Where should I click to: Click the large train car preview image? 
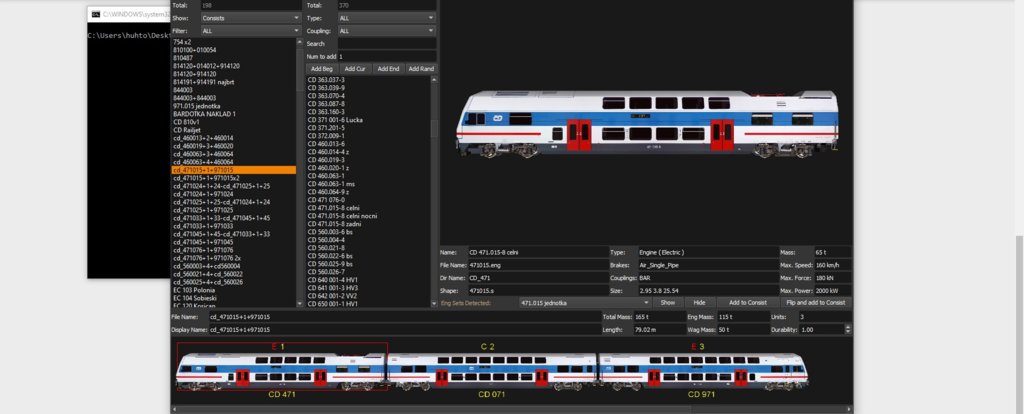pos(647,124)
